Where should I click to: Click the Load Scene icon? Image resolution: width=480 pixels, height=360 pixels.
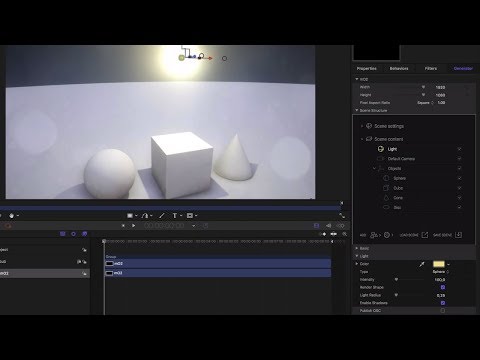pos(425,235)
